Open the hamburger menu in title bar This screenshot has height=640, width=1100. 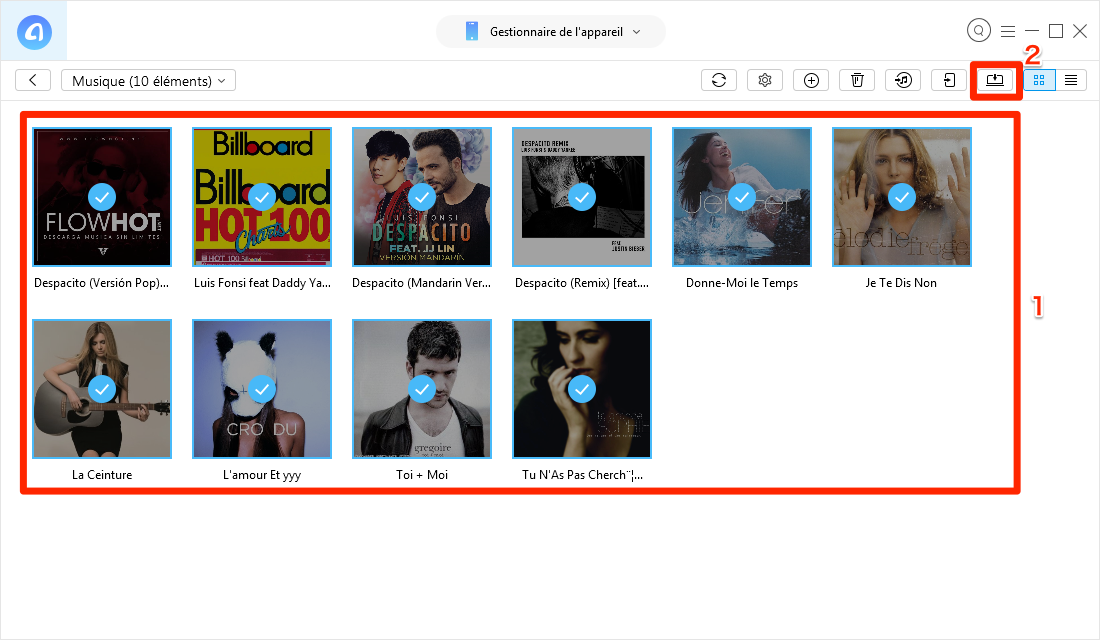click(1008, 31)
